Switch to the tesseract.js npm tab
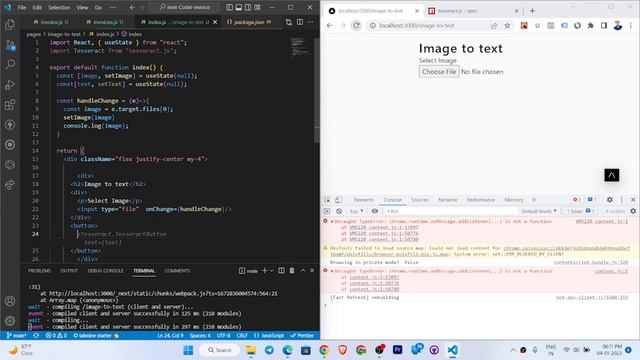 coord(473,11)
